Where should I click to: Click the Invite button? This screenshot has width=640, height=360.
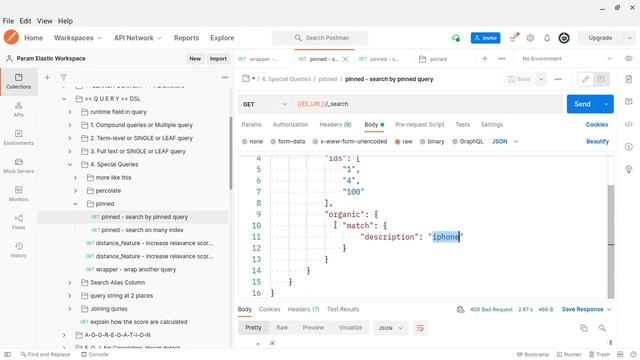click(x=485, y=38)
